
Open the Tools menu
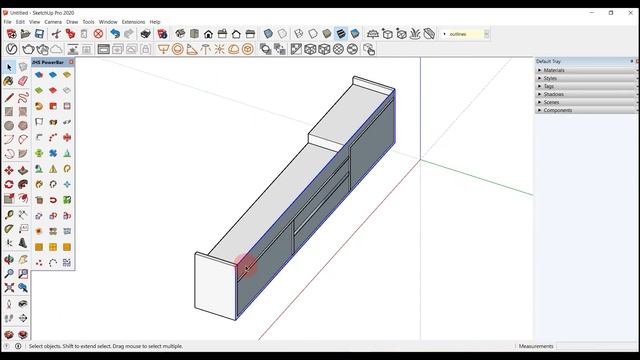tap(88, 22)
